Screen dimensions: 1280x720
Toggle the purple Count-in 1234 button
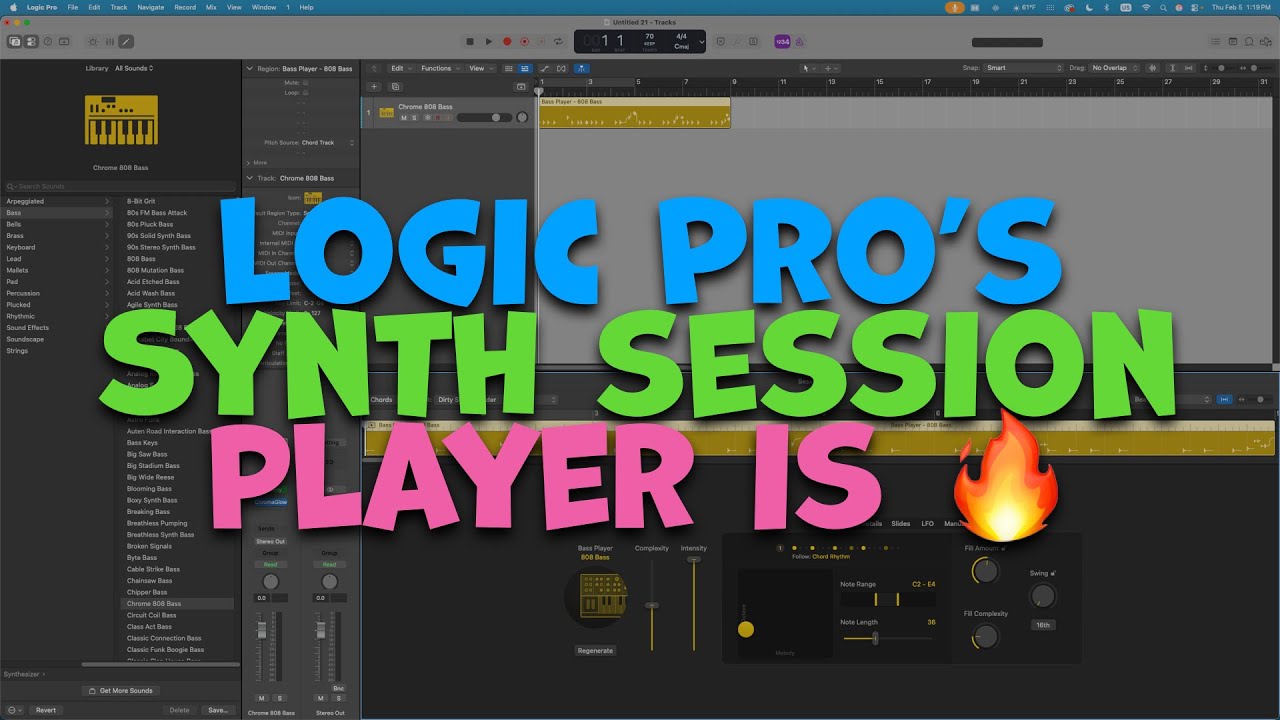(782, 41)
